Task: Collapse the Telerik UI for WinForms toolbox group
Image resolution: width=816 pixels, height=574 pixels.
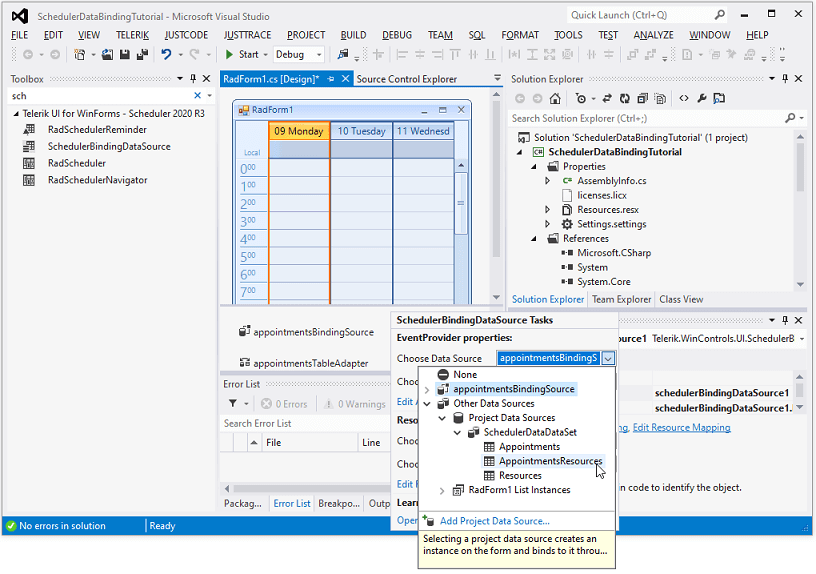Action: [x=16, y=113]
